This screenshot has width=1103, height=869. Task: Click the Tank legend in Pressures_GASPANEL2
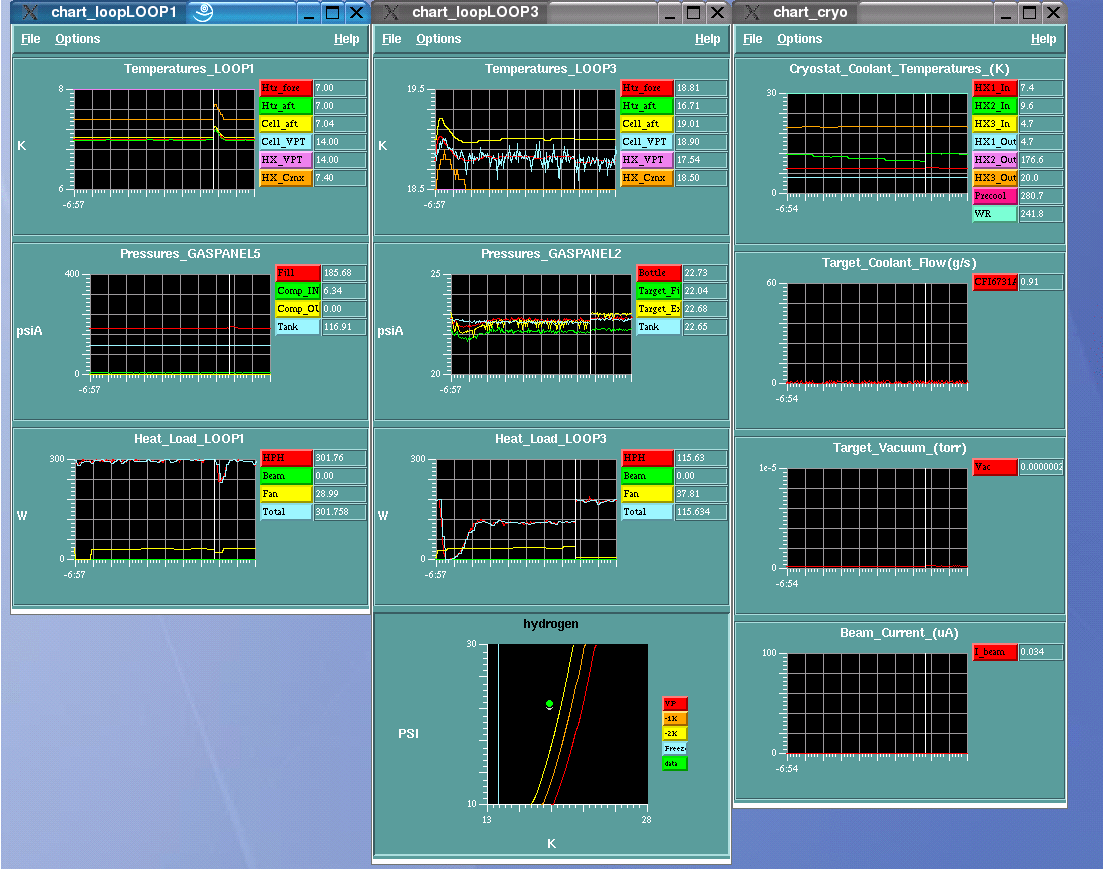(659, 327)
